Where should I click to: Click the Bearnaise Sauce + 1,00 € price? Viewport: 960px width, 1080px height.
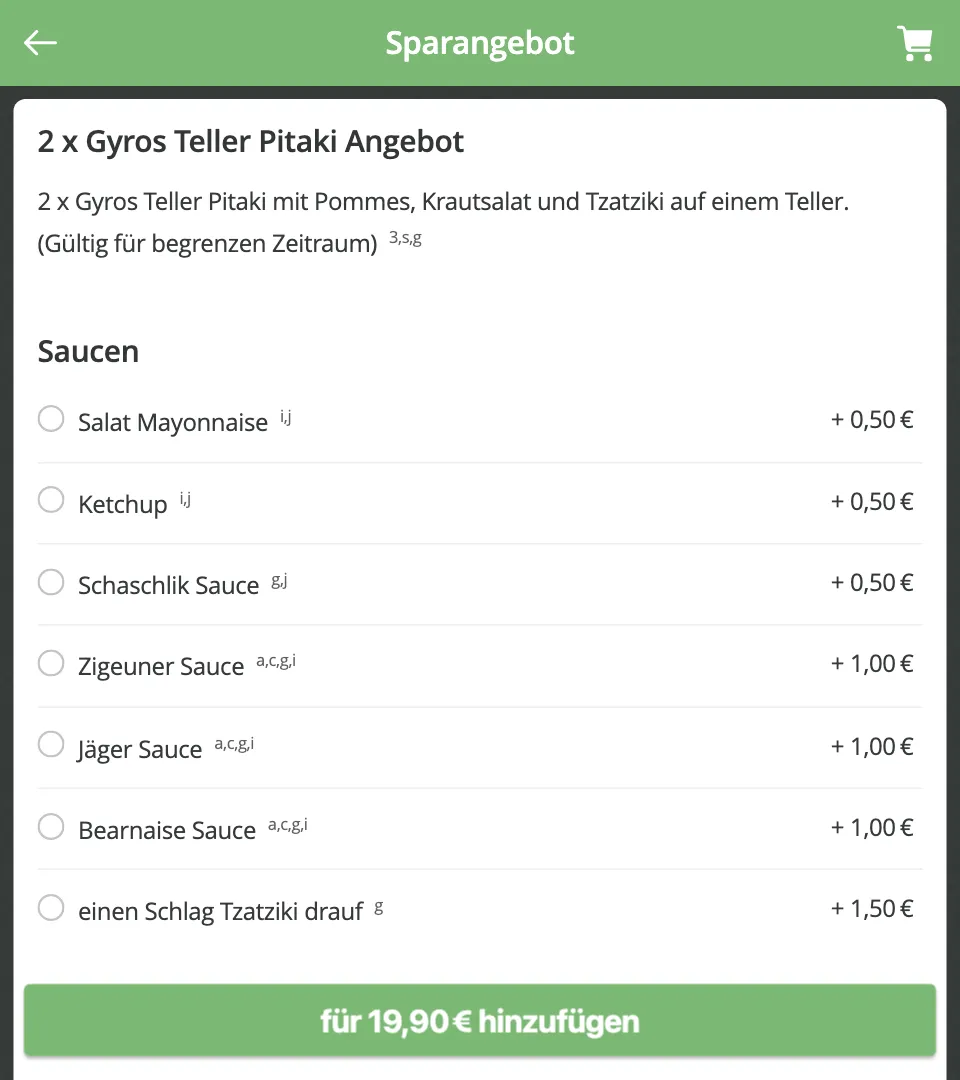click(x=872, y=827)
